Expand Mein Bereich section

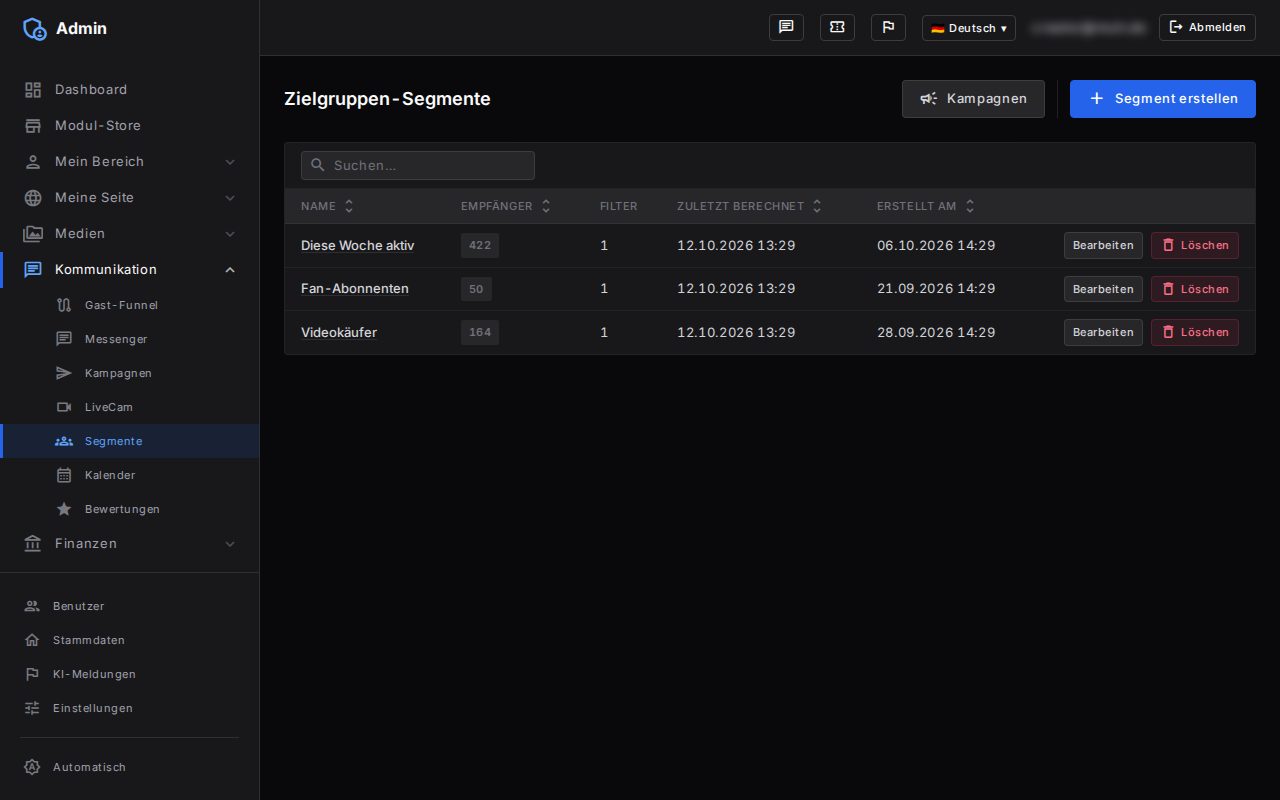pyautogui.click(x=129, y=161)
